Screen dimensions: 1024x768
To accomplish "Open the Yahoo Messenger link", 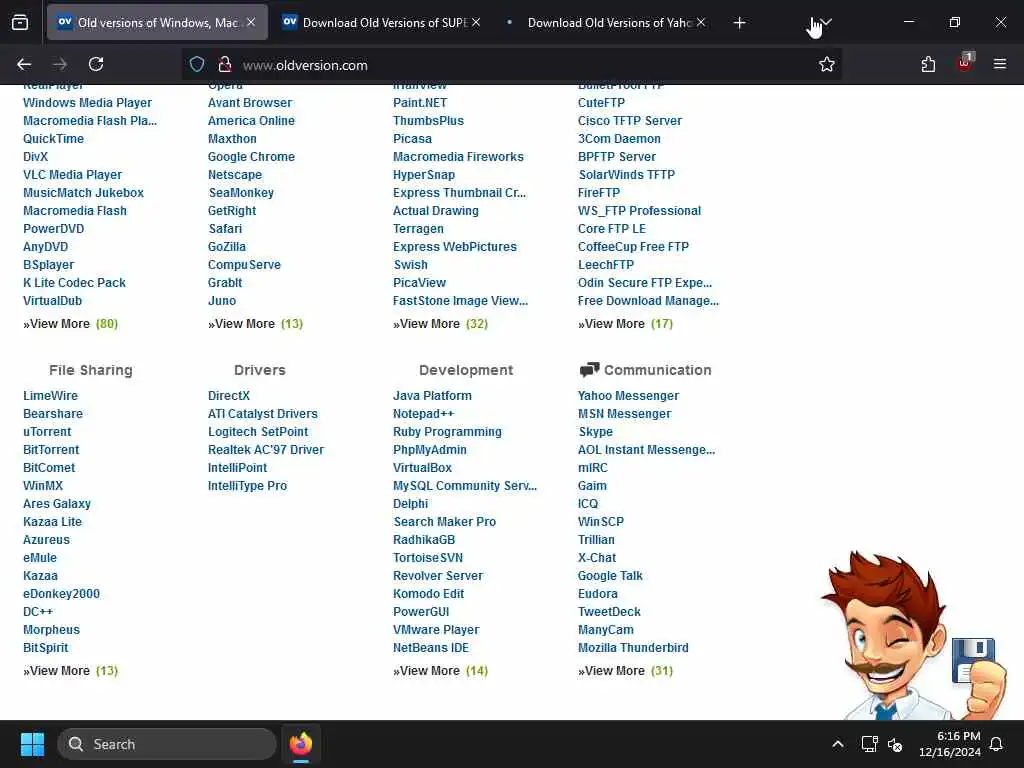I will coord(628,396).
